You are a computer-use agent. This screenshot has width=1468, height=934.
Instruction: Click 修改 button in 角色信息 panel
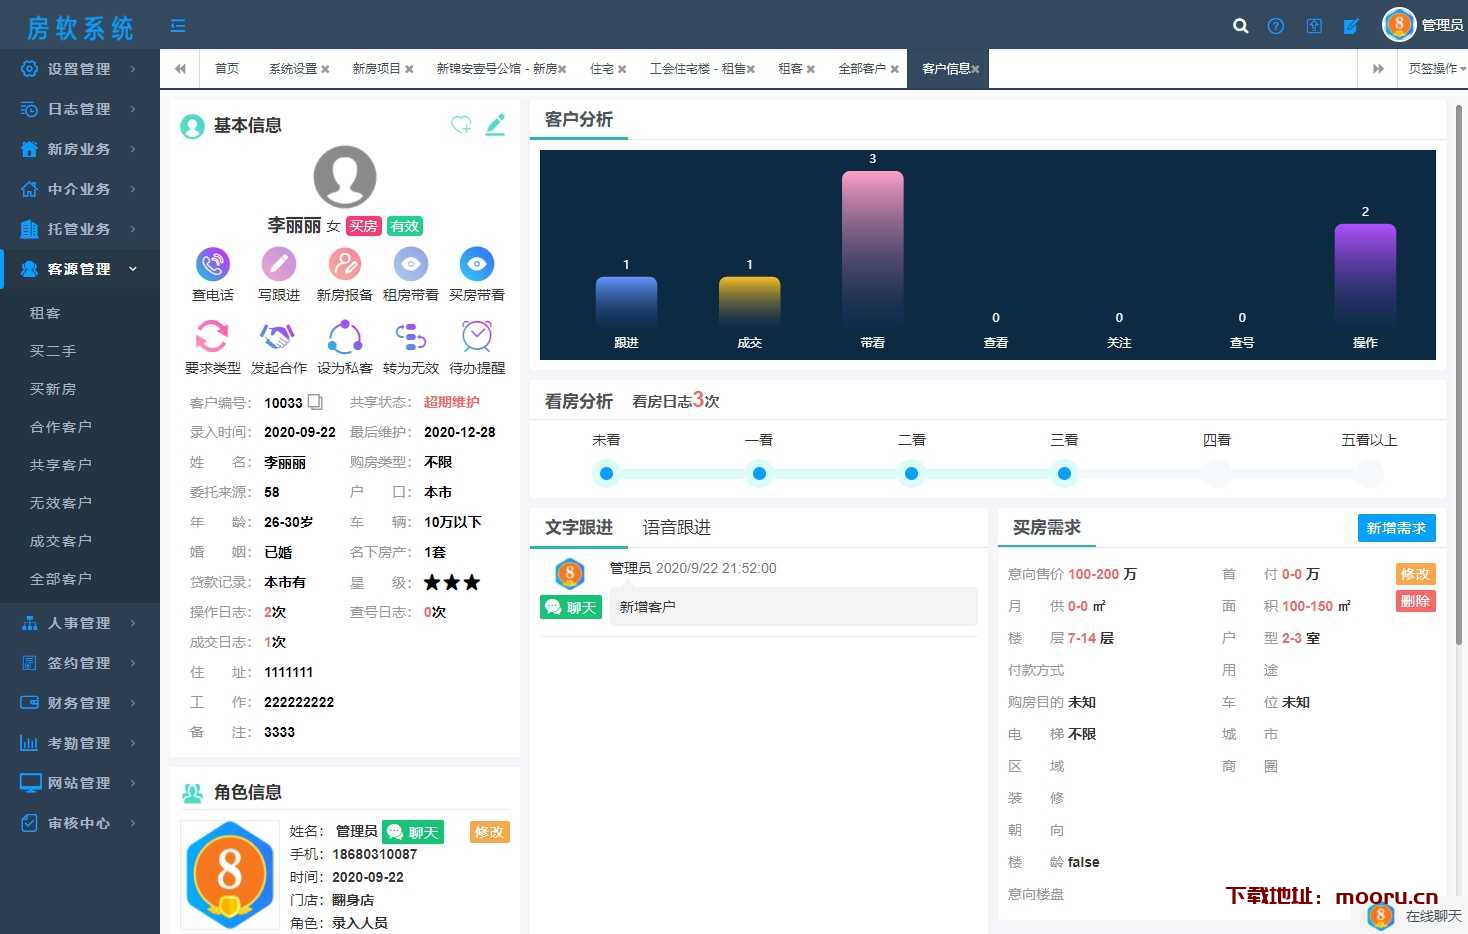click(489, 832)
